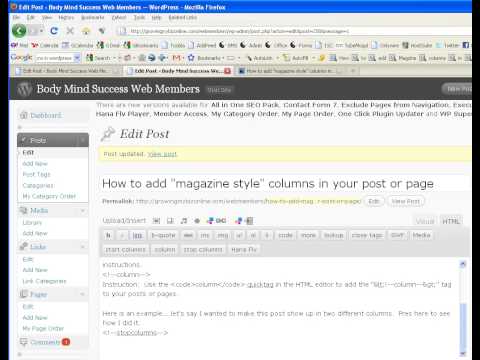Viewport: 480px width, 360px height.
Task: Open the Tools menu
Action: click(139, 17)
